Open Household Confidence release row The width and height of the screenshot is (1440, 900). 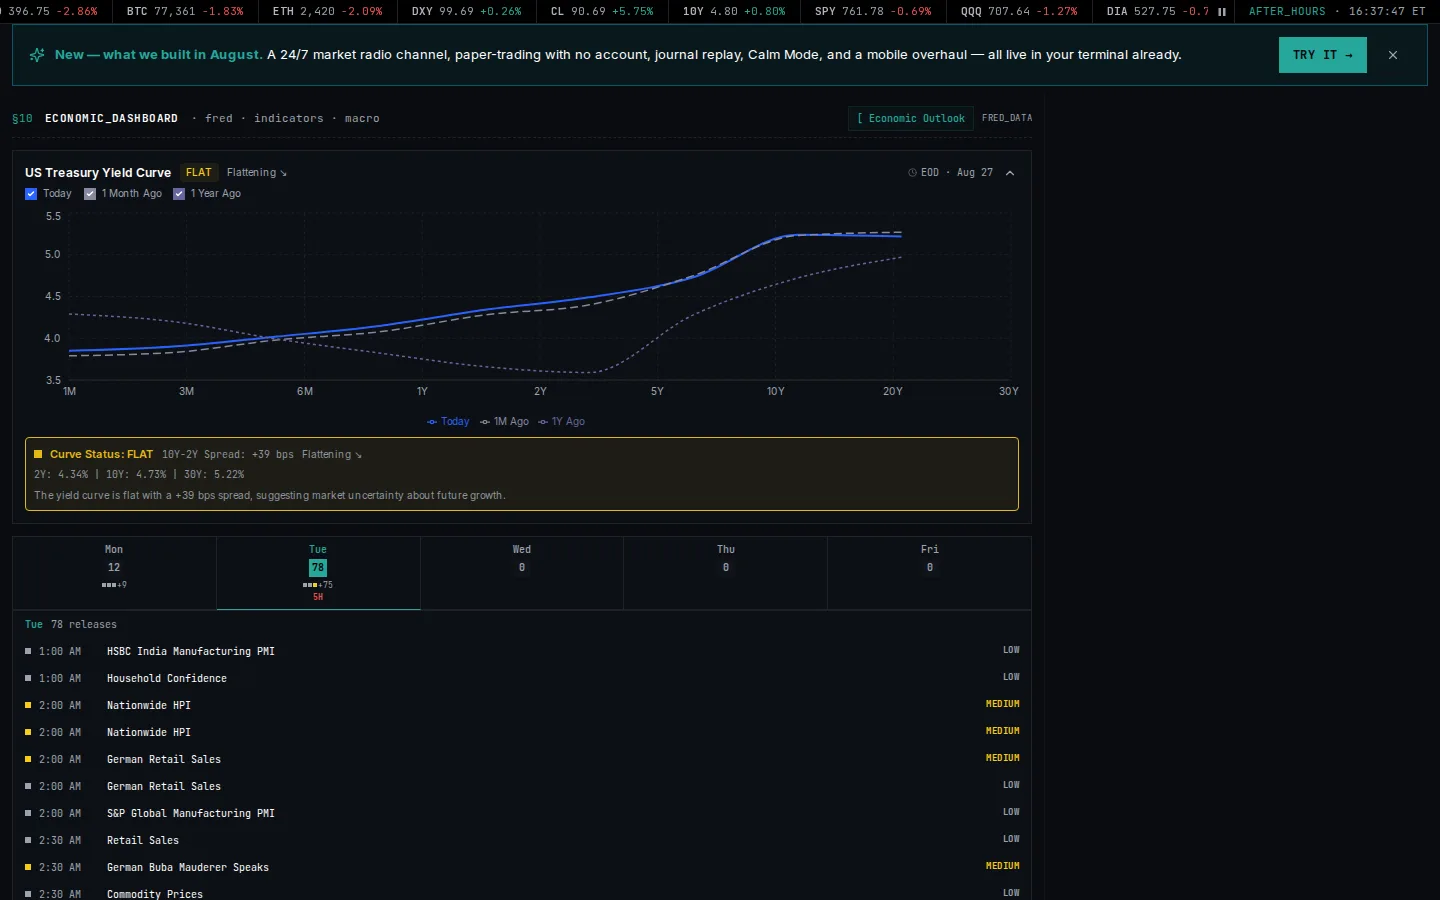click(x=522, y=678)
